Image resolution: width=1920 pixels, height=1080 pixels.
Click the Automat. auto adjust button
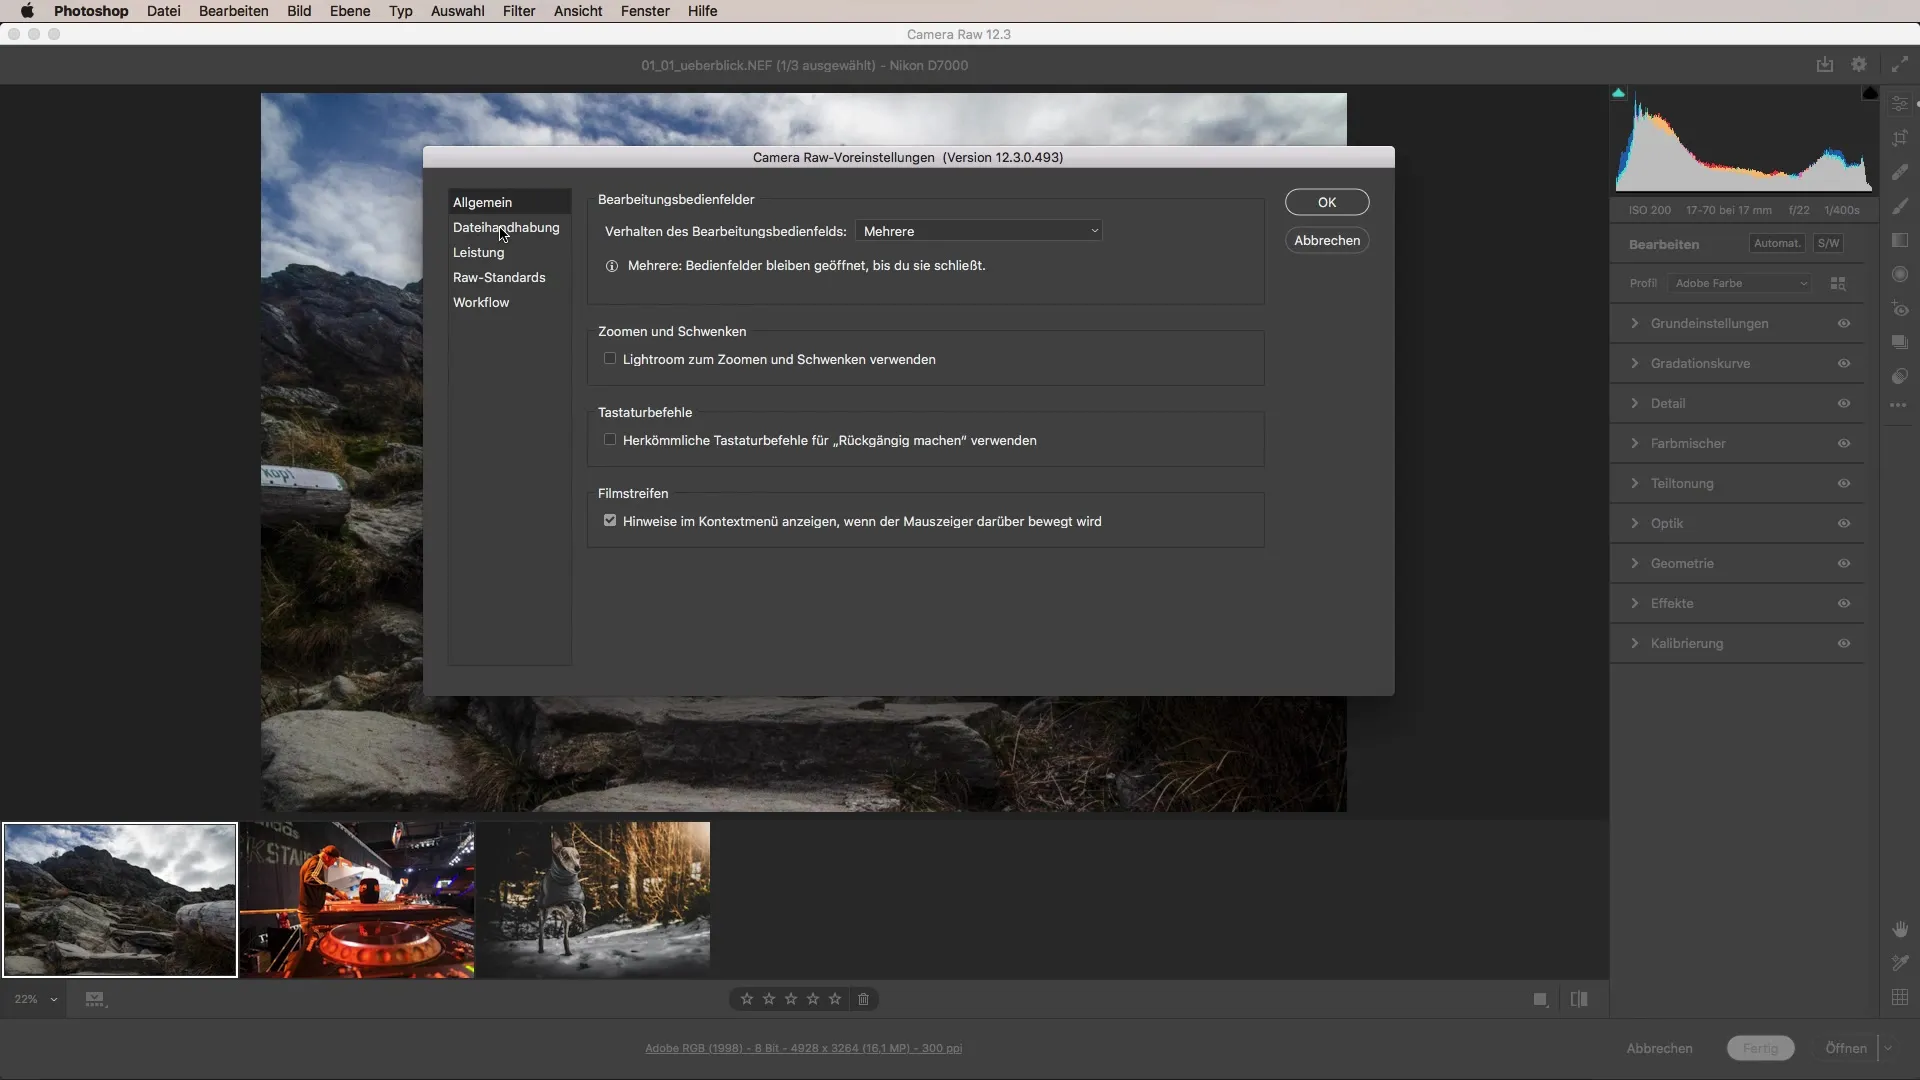tap(1777, 243)
